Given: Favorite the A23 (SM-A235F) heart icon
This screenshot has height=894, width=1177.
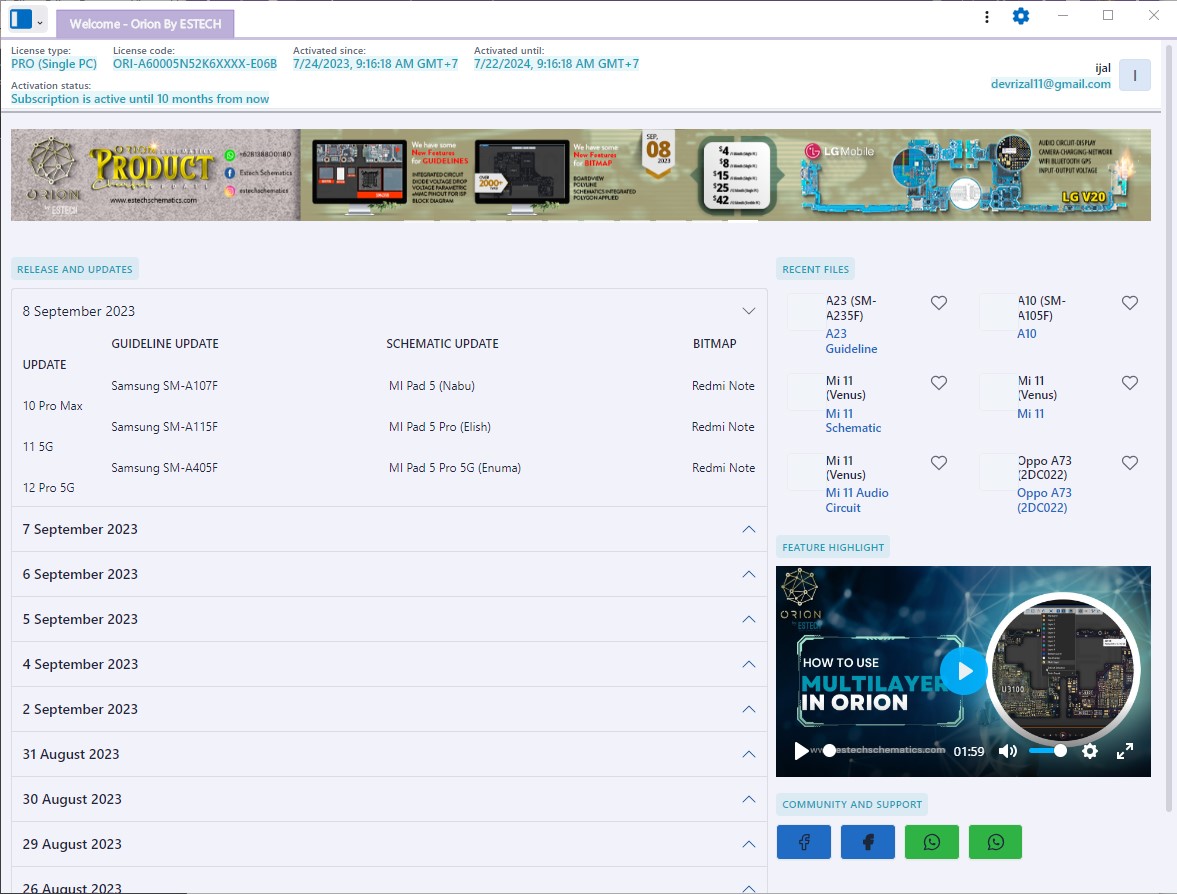Looking at the screenshot, I should (x=938, y=303).
